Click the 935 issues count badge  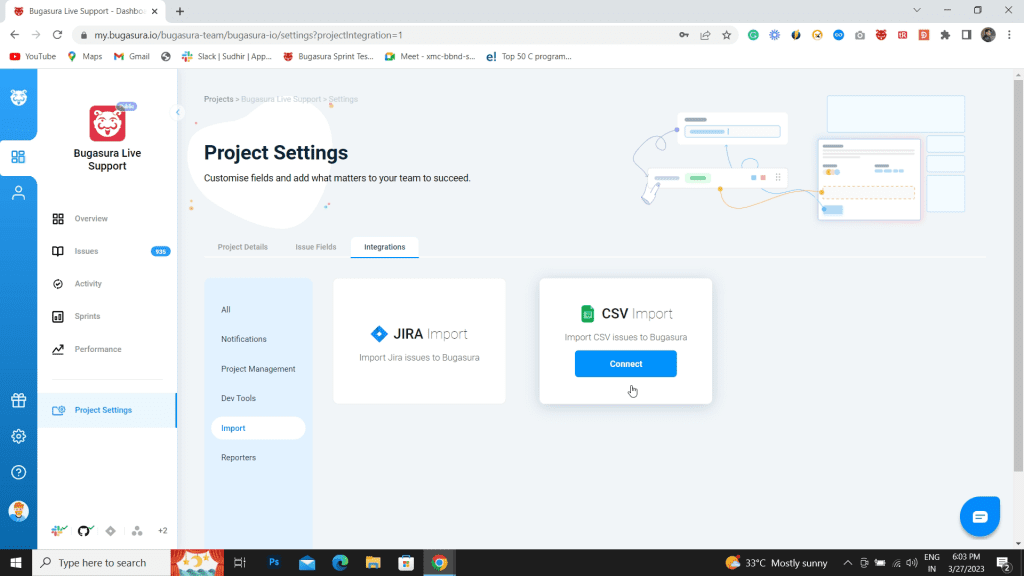(x=161, y=251)
